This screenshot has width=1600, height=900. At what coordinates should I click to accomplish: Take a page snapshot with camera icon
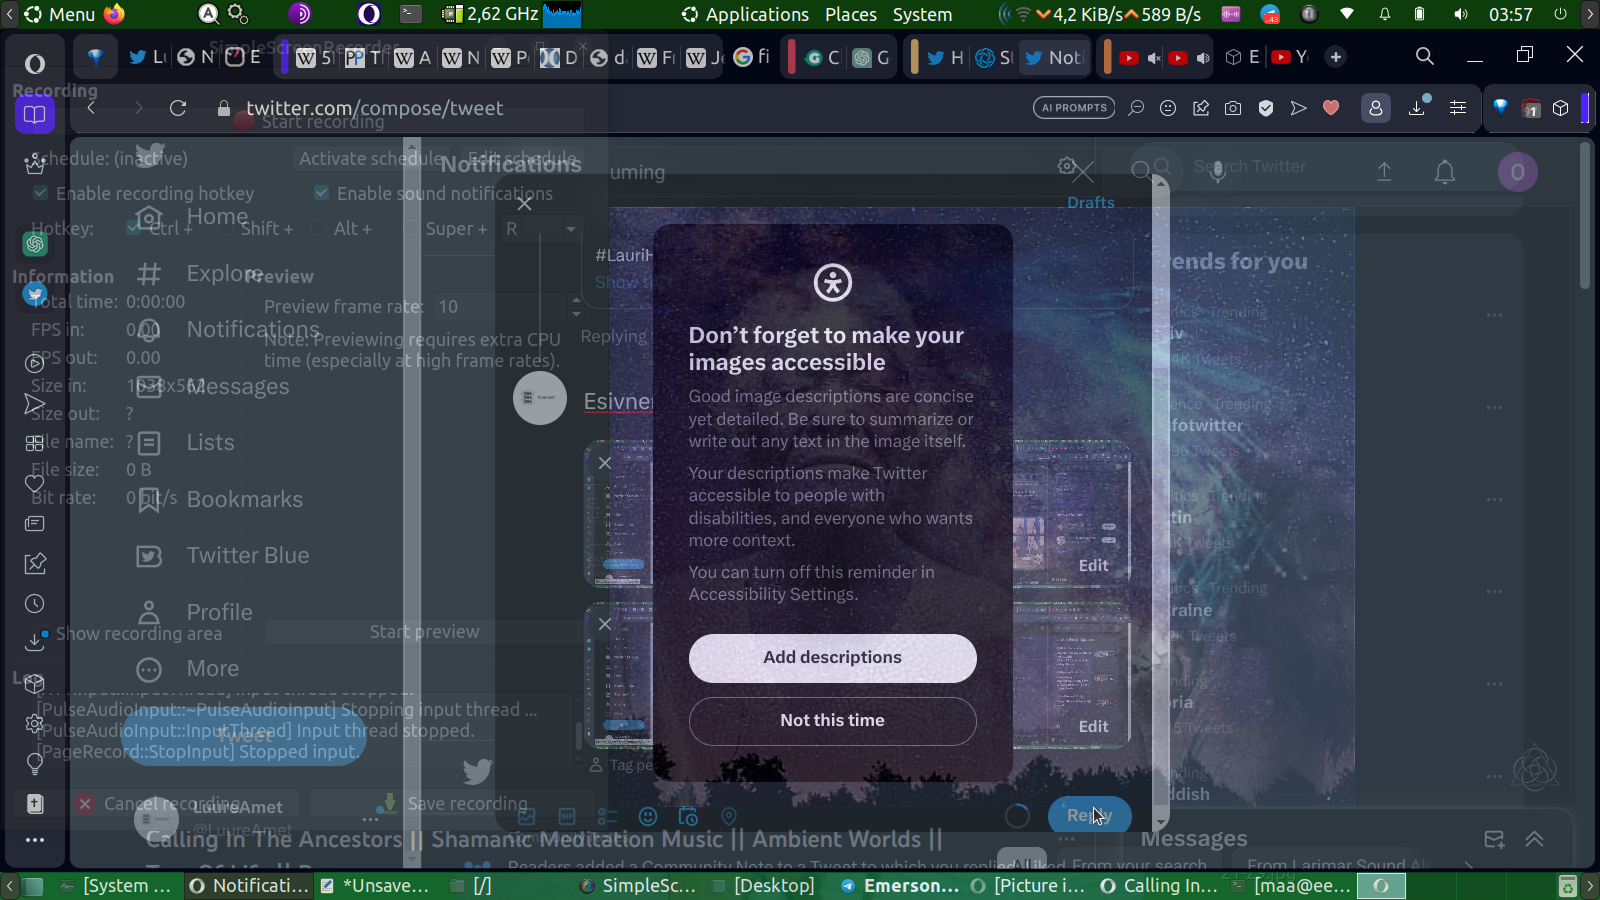click(1233, 108)
